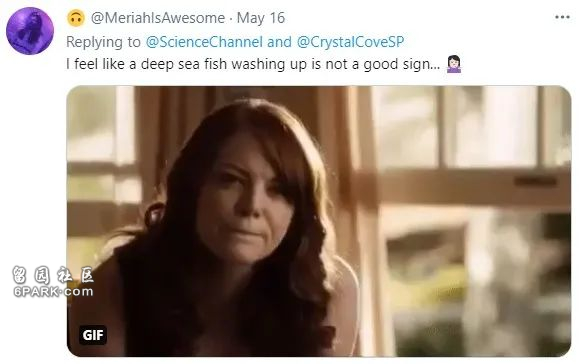
Task: Click the tweet text about deep sea fish
Action: pos(253,64)
